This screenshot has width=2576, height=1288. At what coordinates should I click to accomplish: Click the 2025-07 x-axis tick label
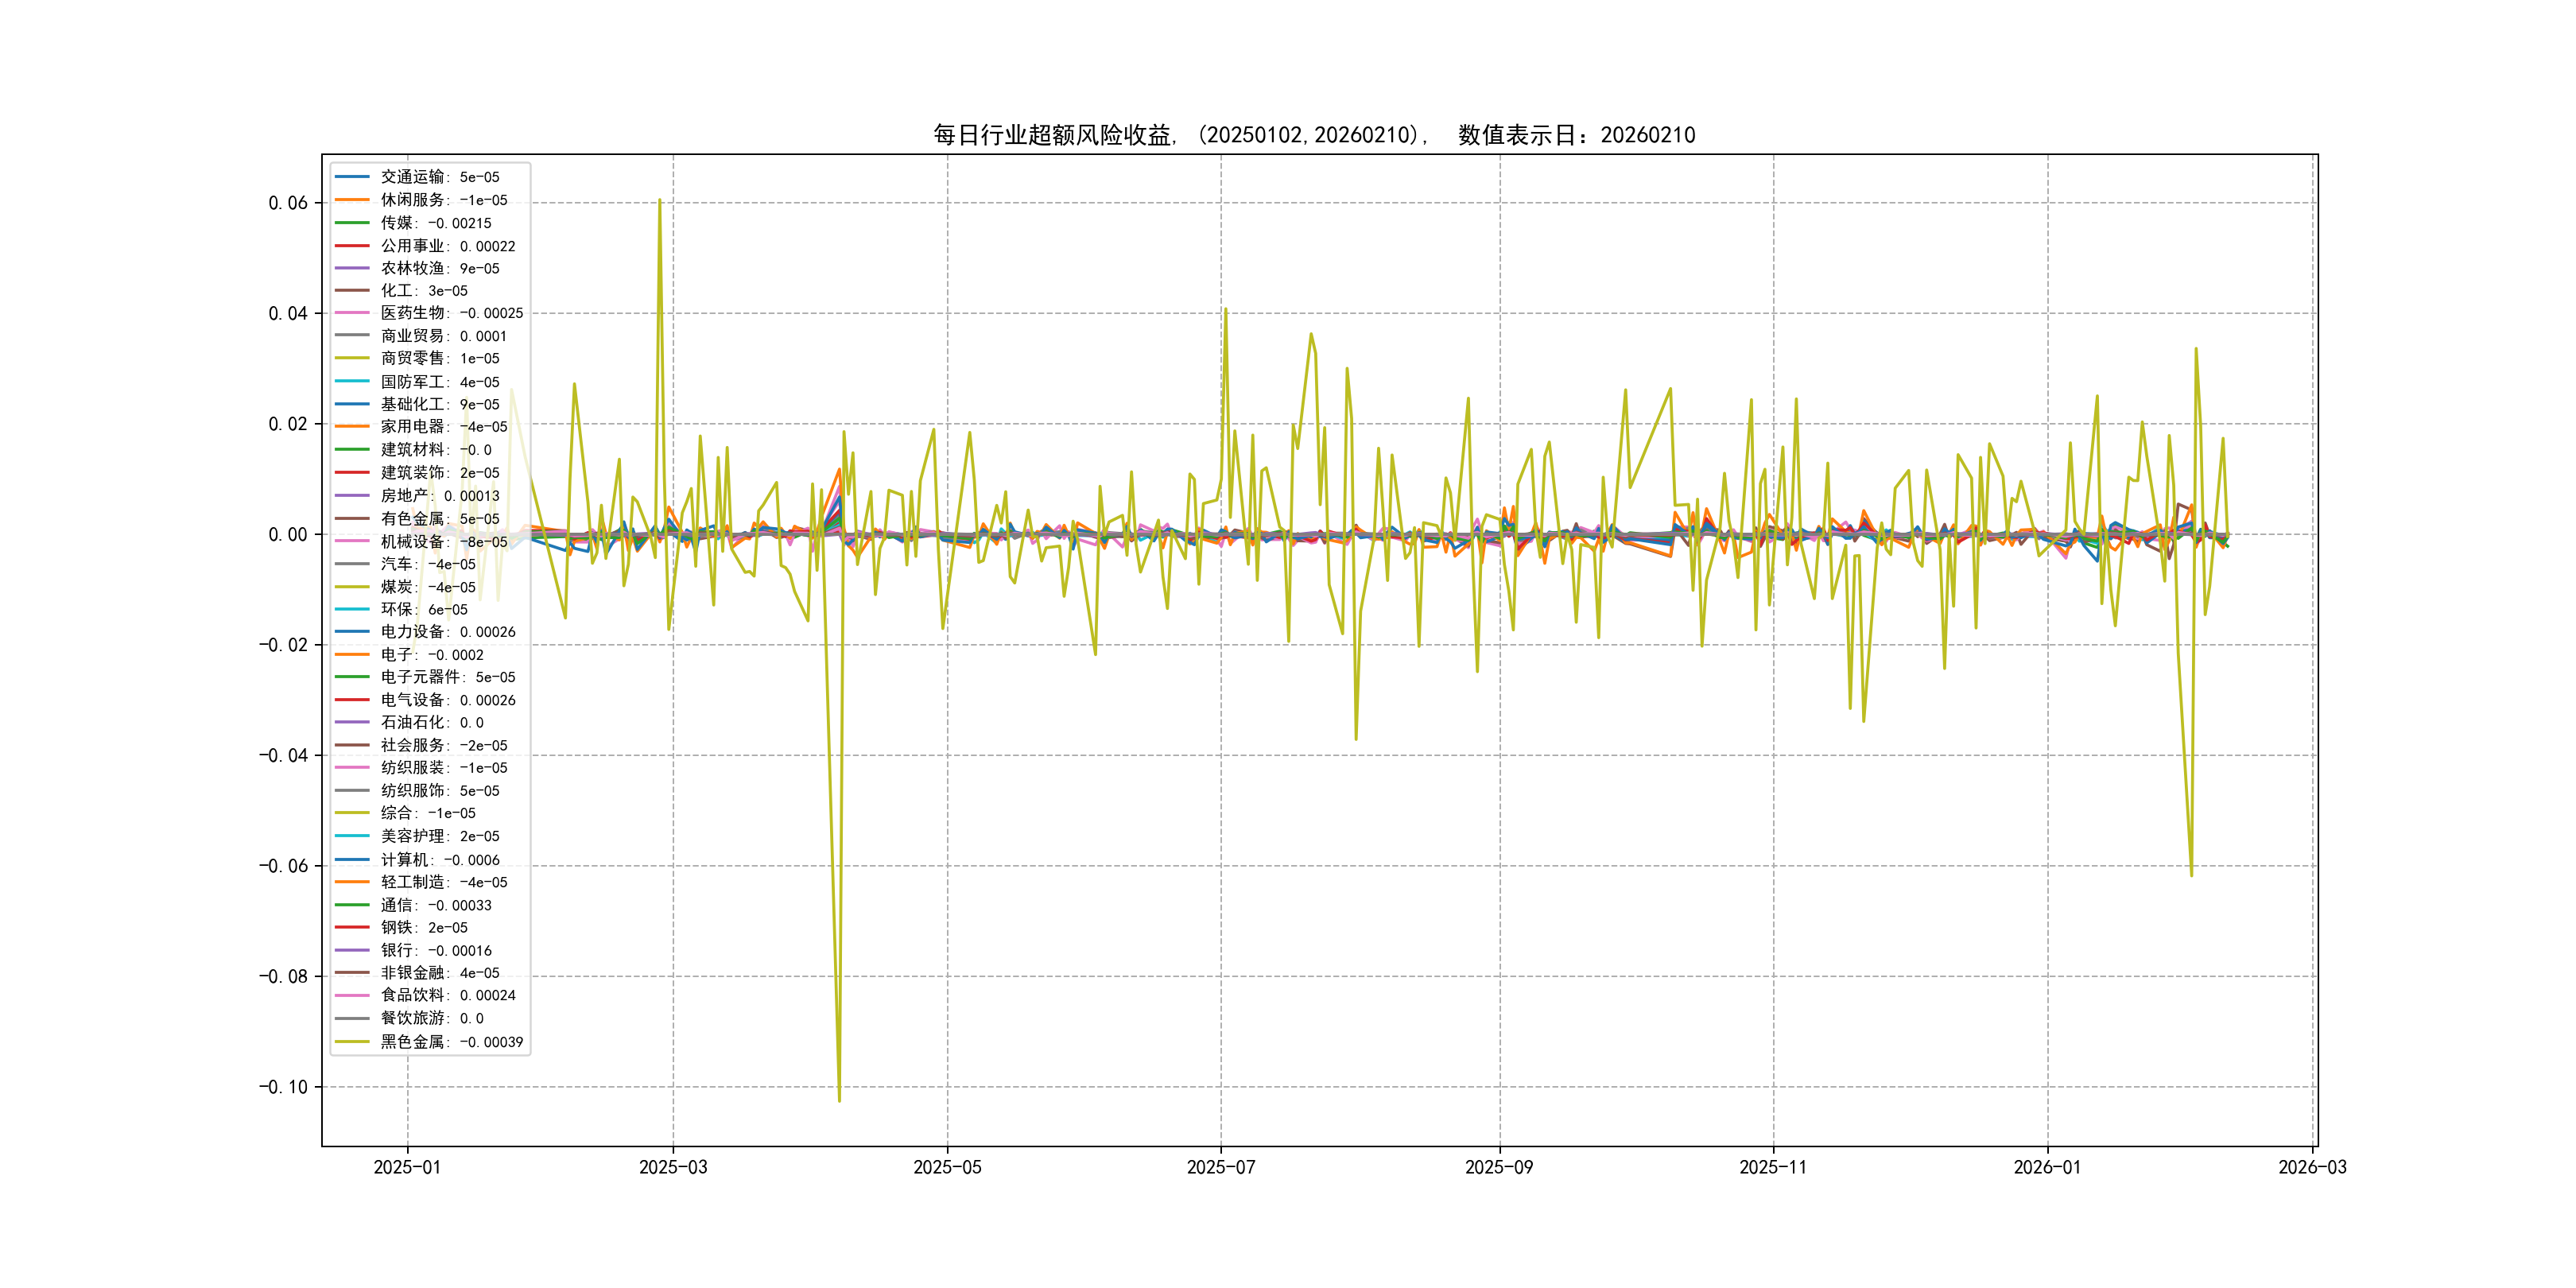[1220, 1167]
